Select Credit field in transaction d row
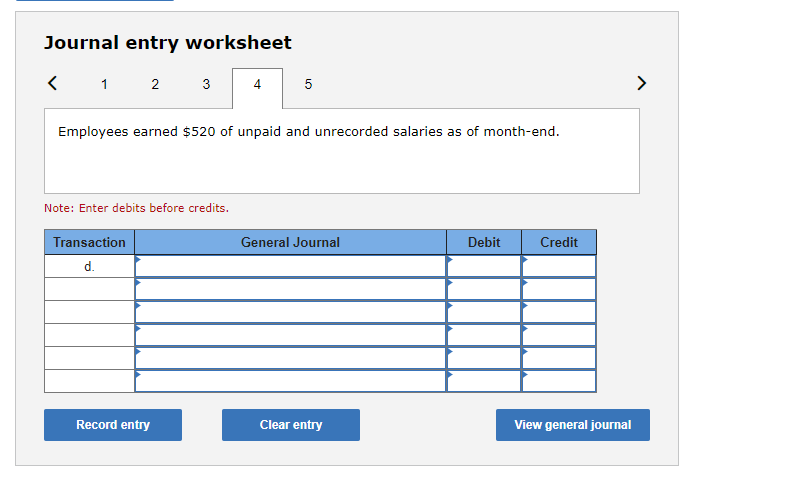800x480 pixels. [x=559, y=266]
